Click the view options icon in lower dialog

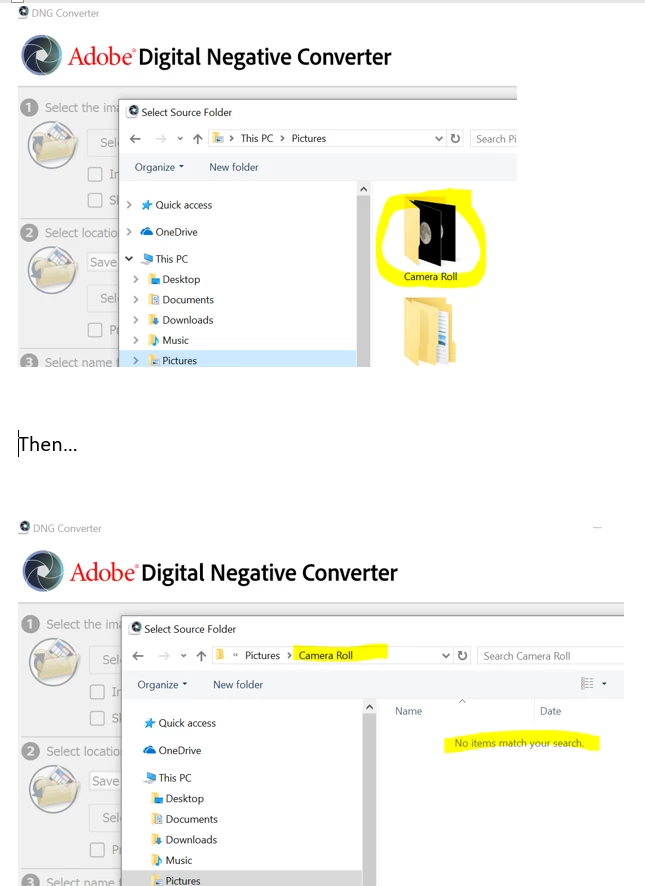pos(587,684)
